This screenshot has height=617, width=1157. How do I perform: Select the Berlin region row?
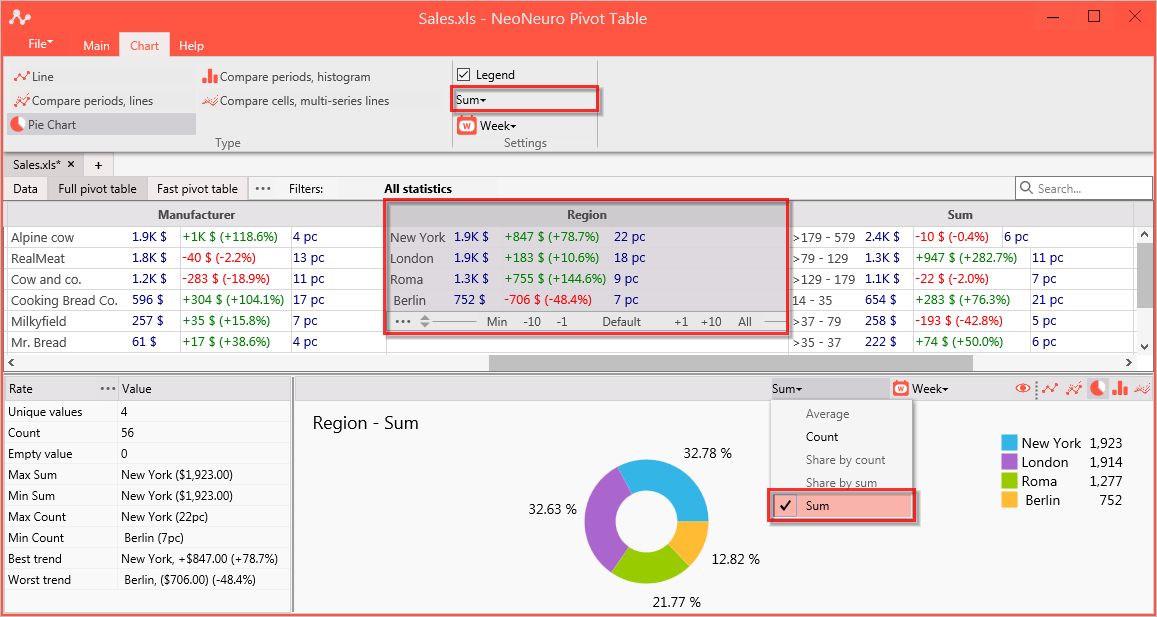[587, 300]
